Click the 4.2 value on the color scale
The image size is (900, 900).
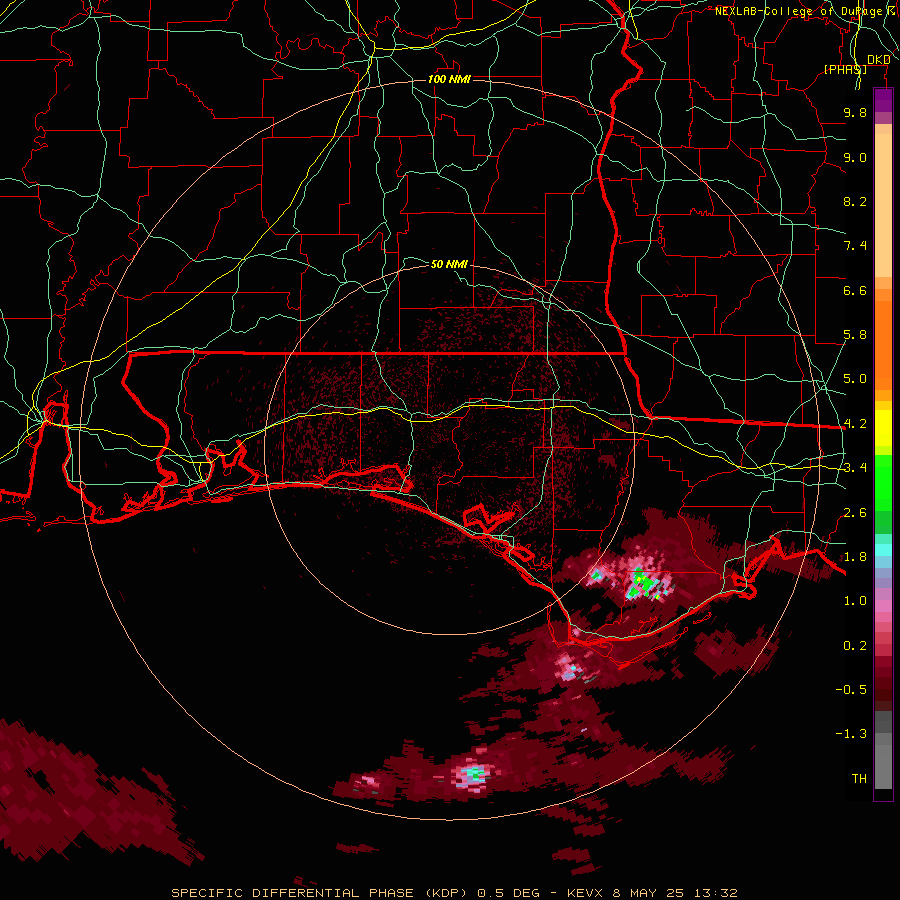(855, 424)
